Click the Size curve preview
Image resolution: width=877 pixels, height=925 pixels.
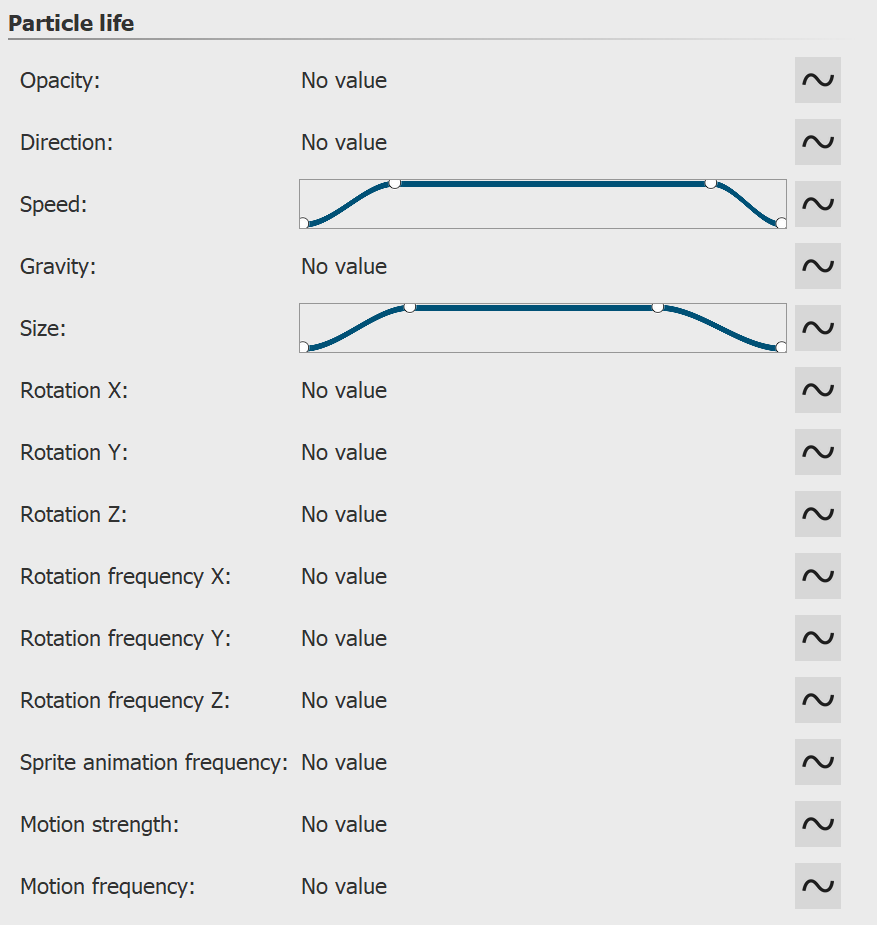[542, 327]
